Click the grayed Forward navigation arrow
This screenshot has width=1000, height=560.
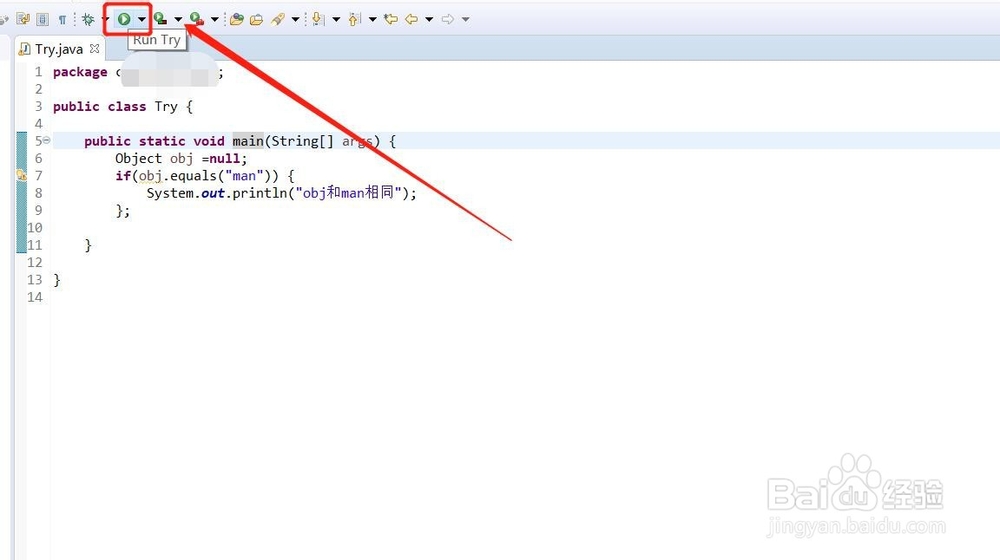(448, 20)
